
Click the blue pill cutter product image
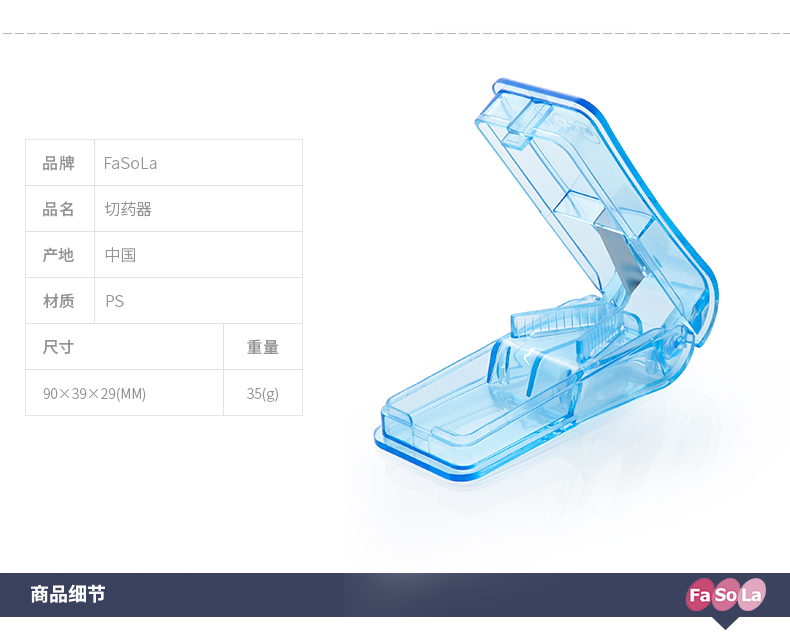point(547,281)
